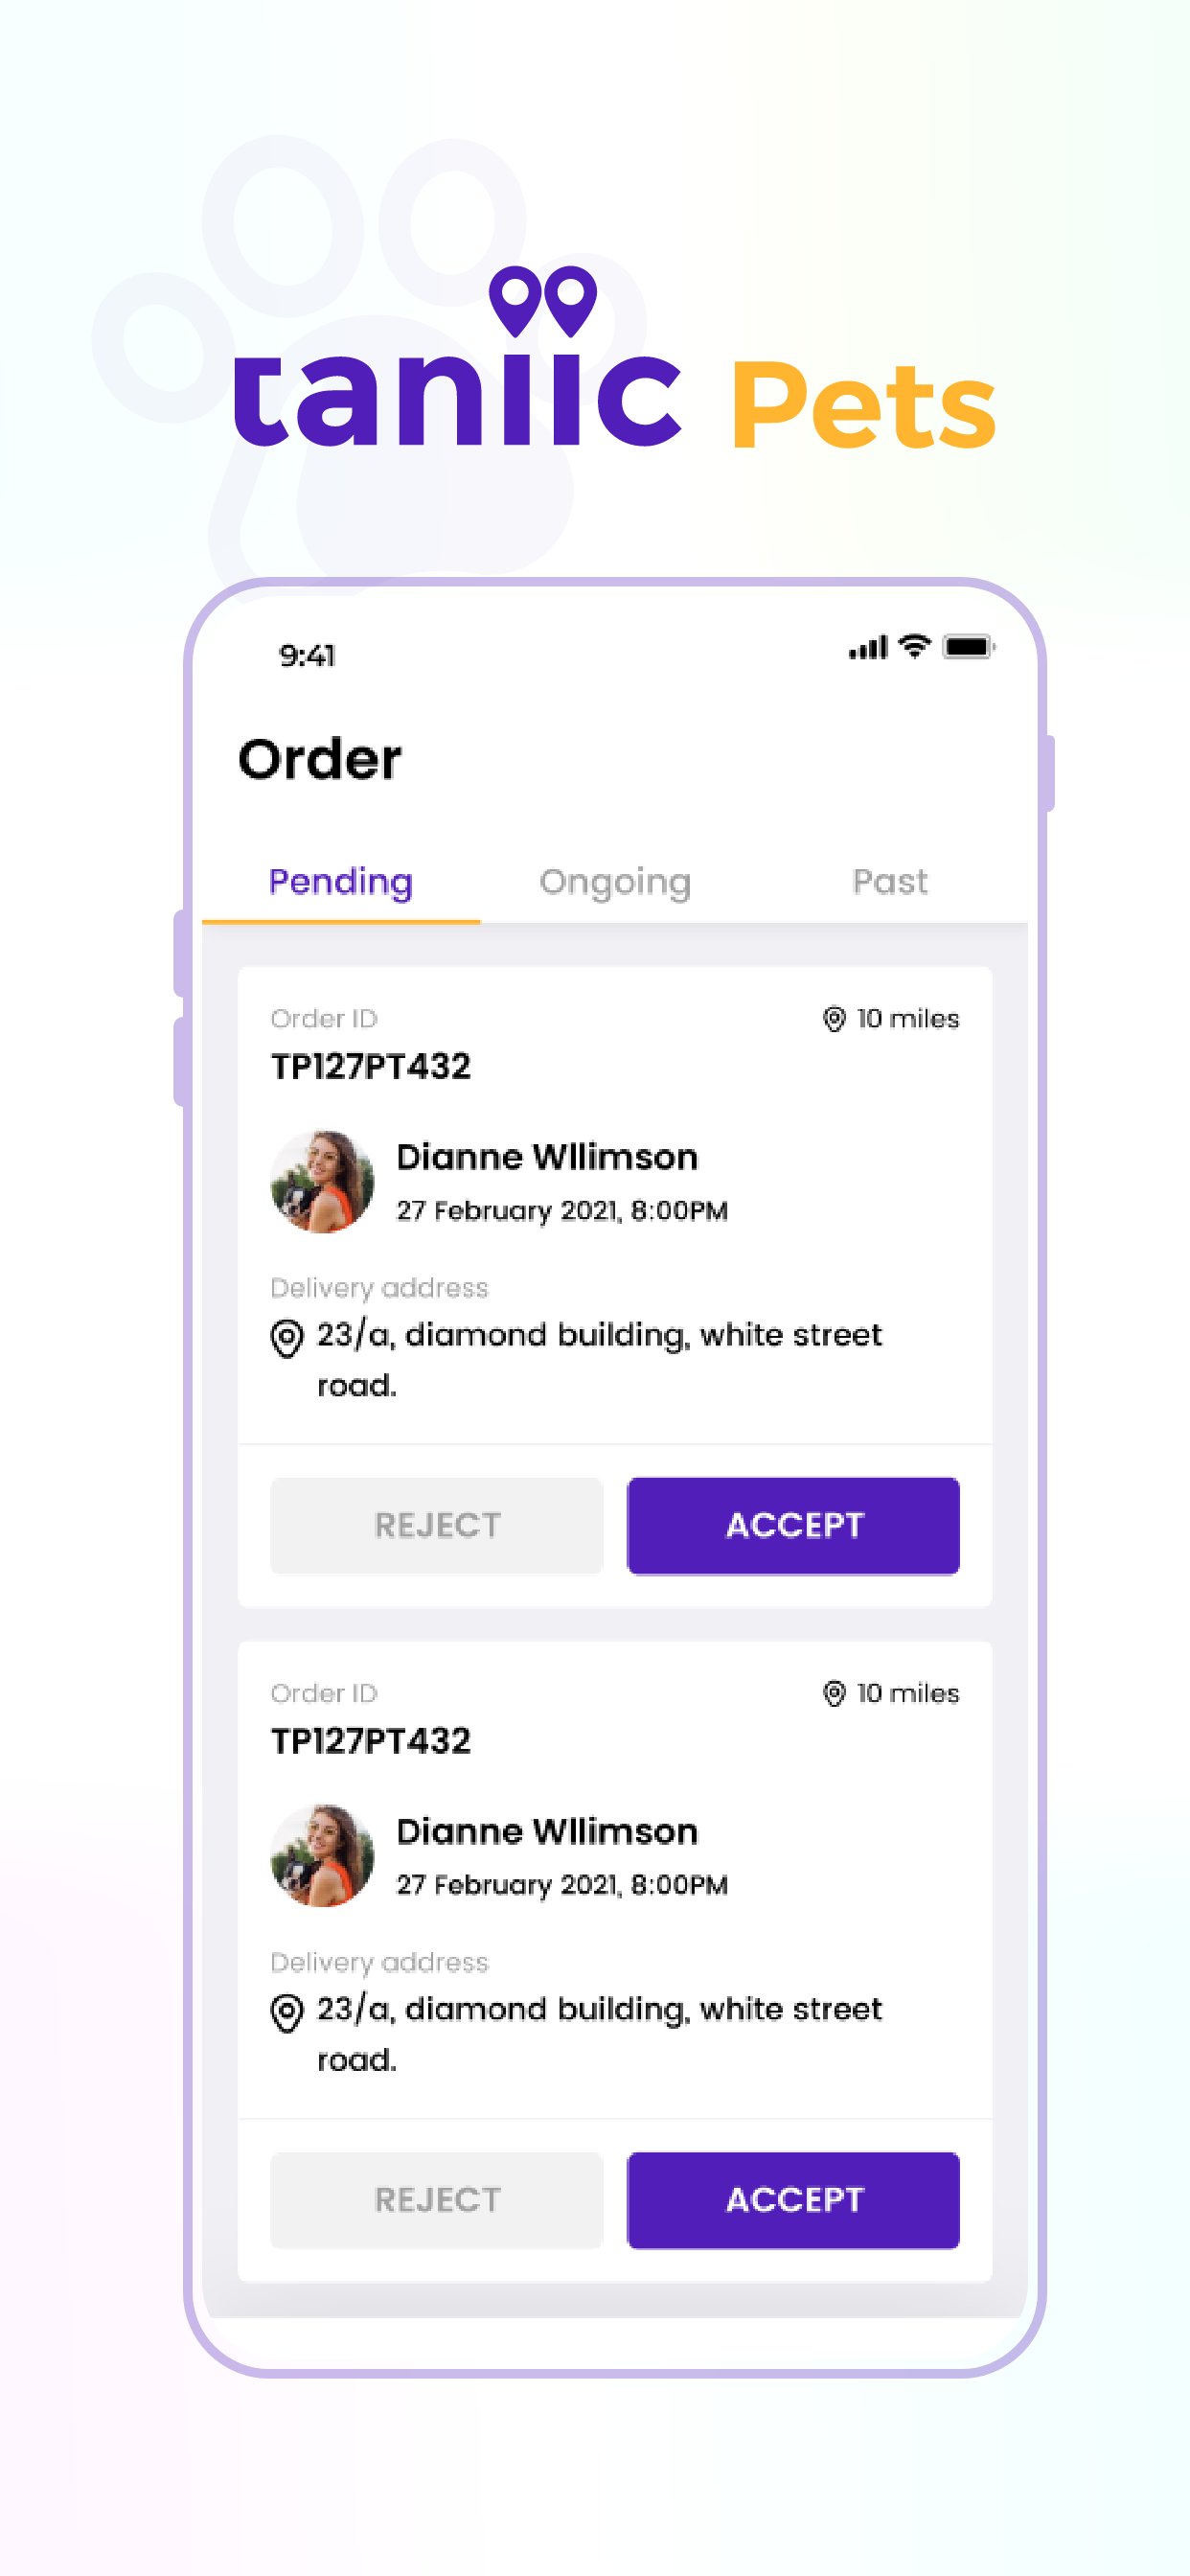Accept the second pending order

tap(793, 2200)
